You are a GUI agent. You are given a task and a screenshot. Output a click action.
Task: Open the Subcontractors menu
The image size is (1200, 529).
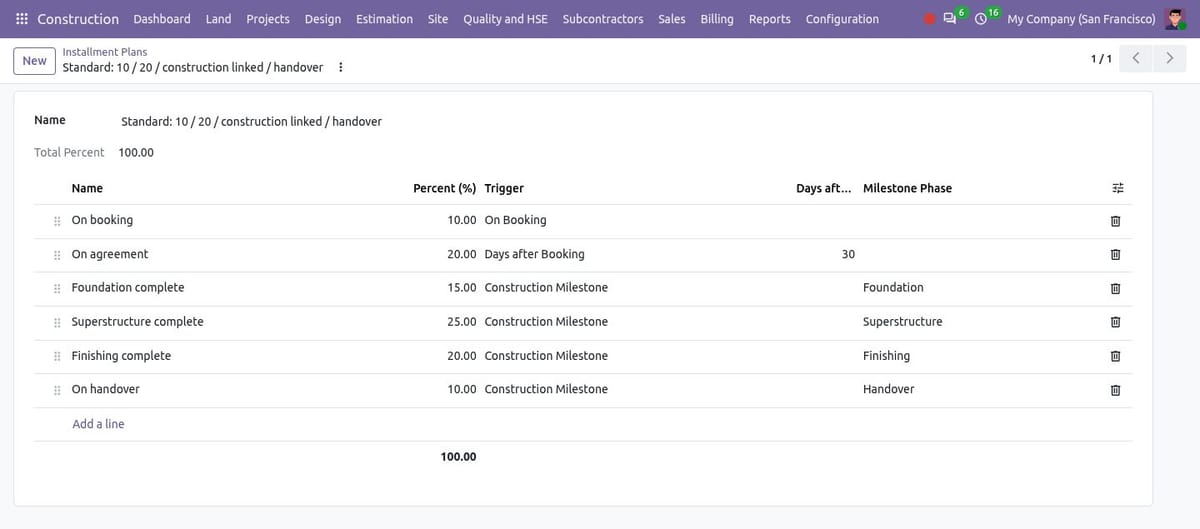pyautogui.click(x=603, y=19)
